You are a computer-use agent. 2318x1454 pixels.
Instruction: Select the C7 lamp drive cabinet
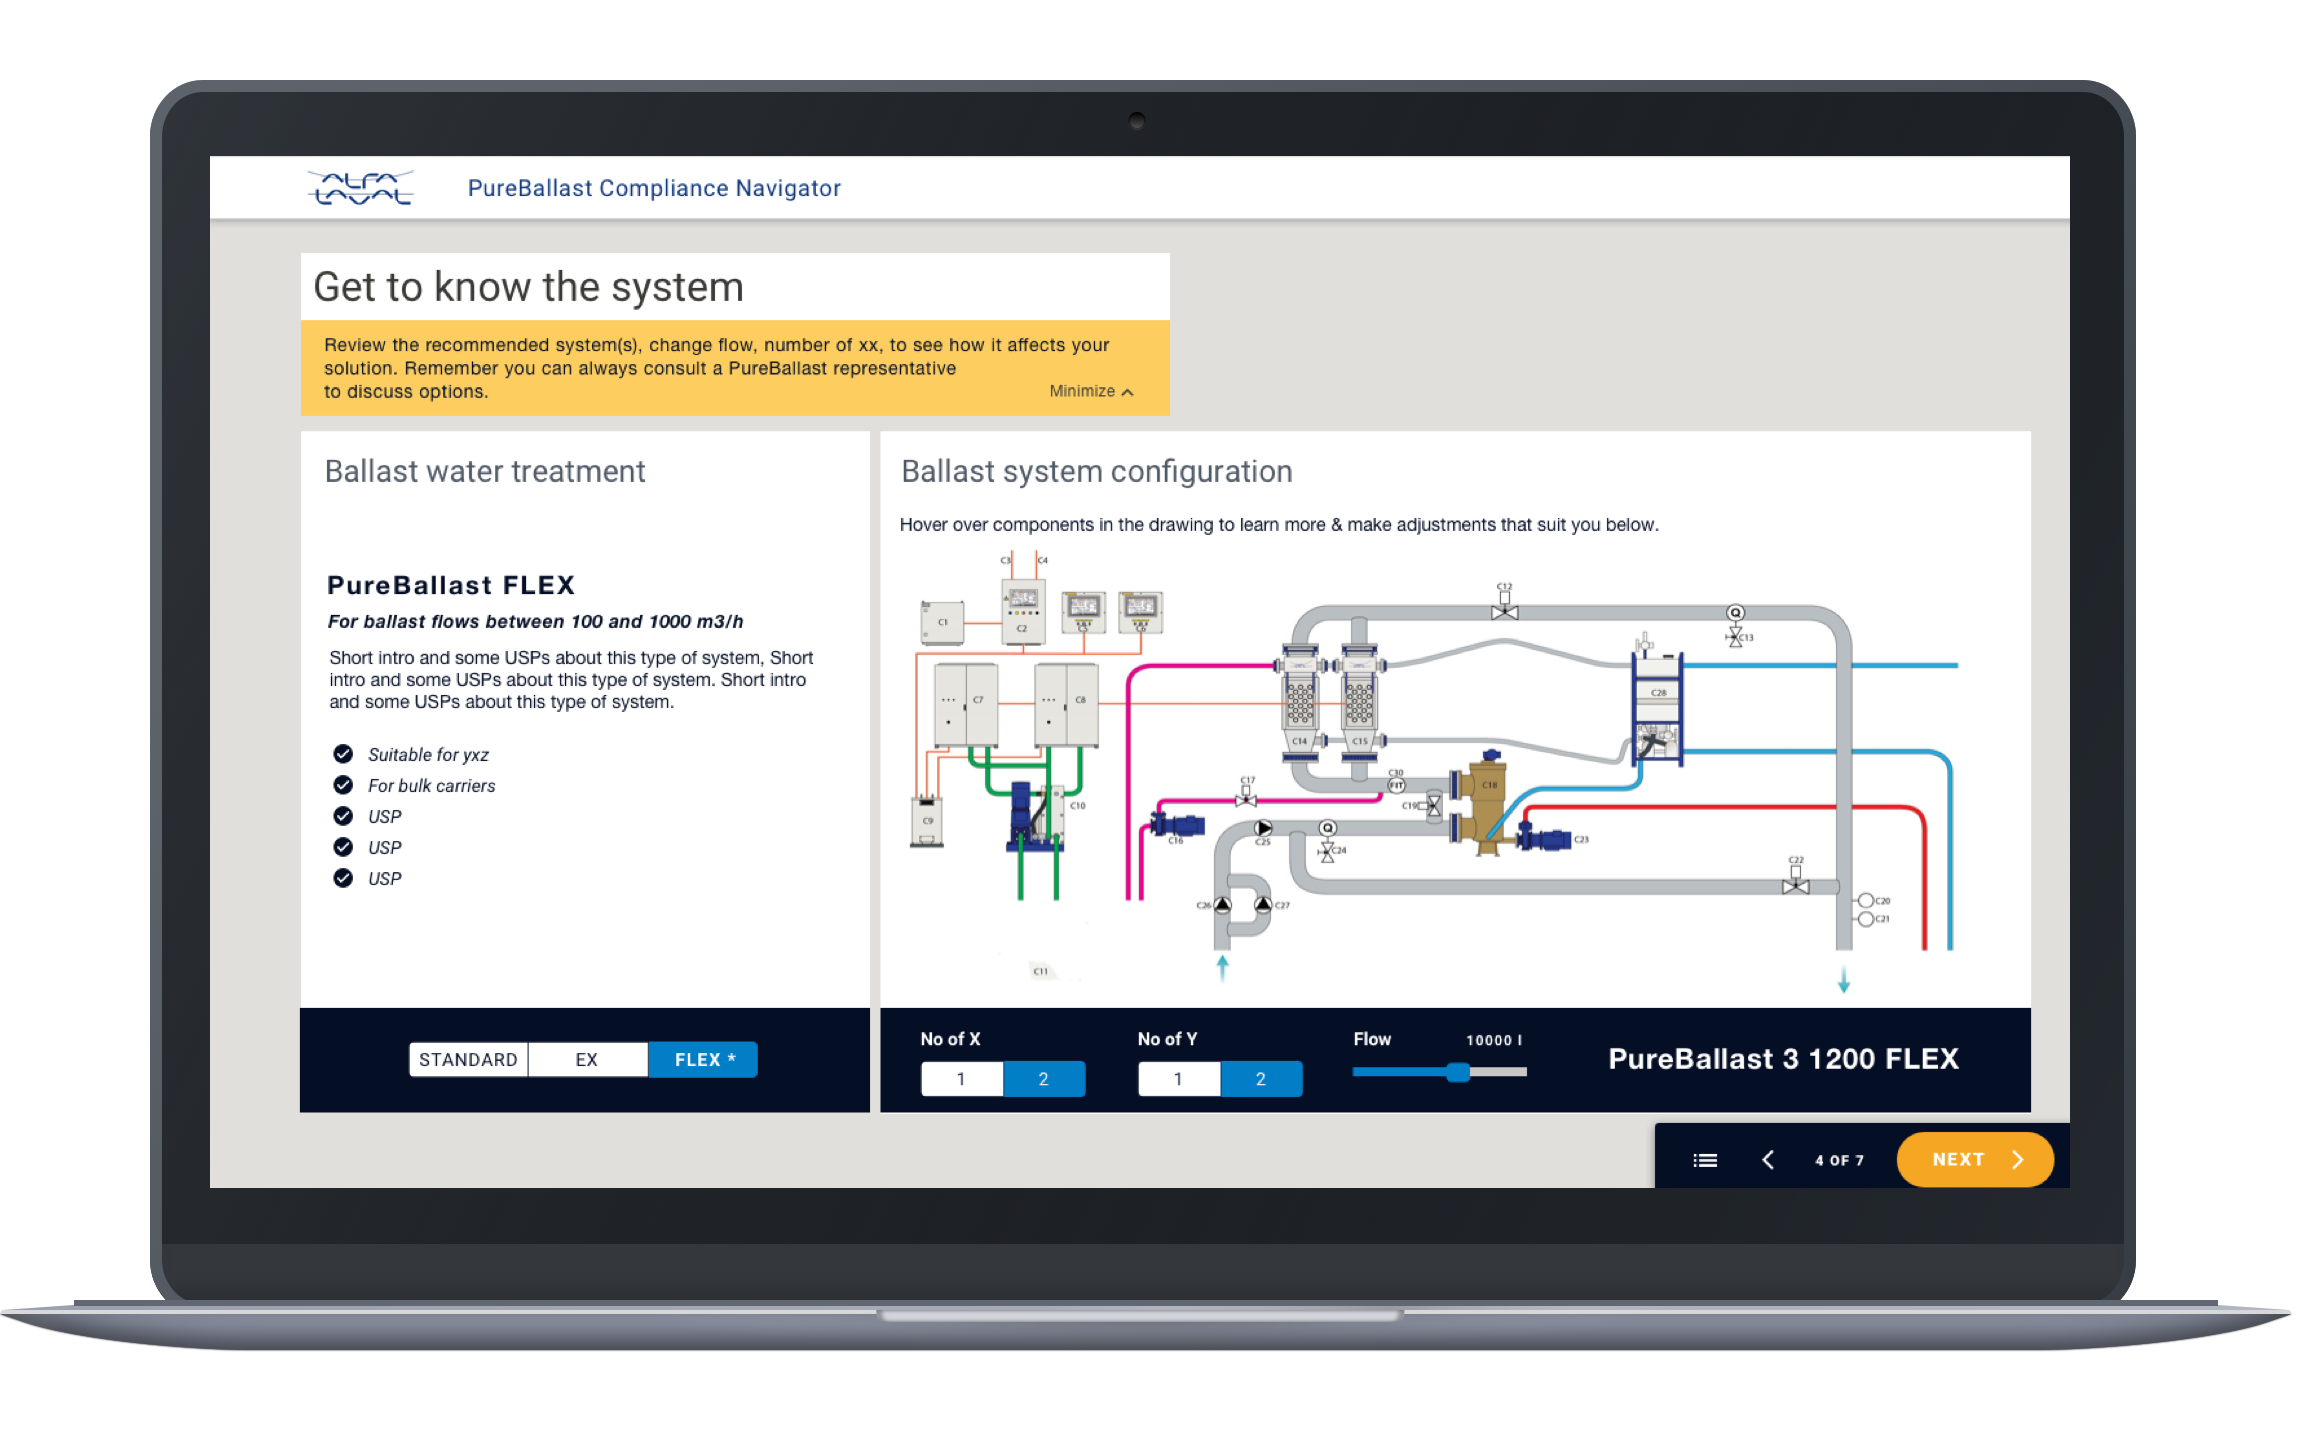click(966, 705)
